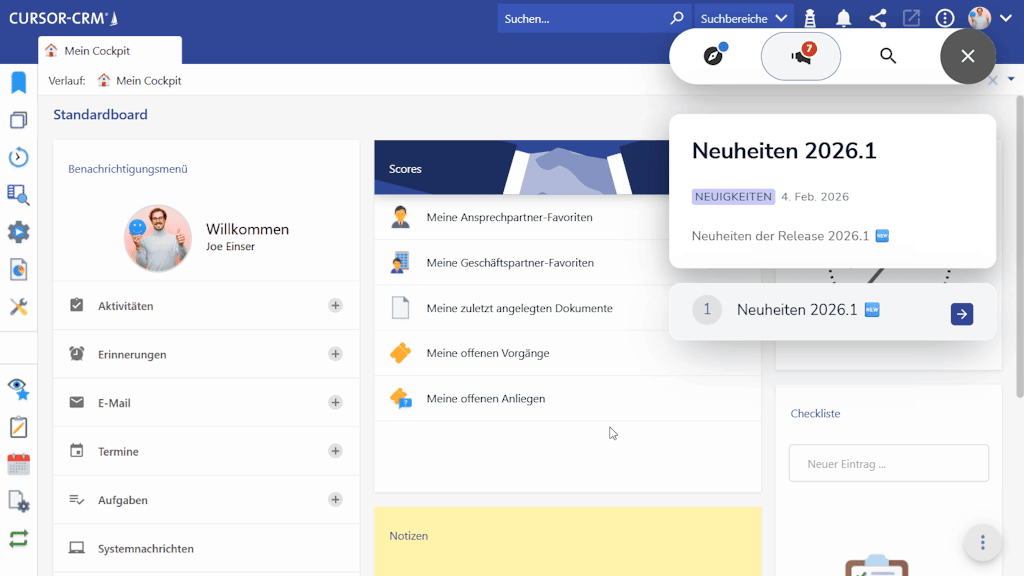Expand the Erinnerungen plus button
Screen dimensions: 1024x576
(335, 354)
